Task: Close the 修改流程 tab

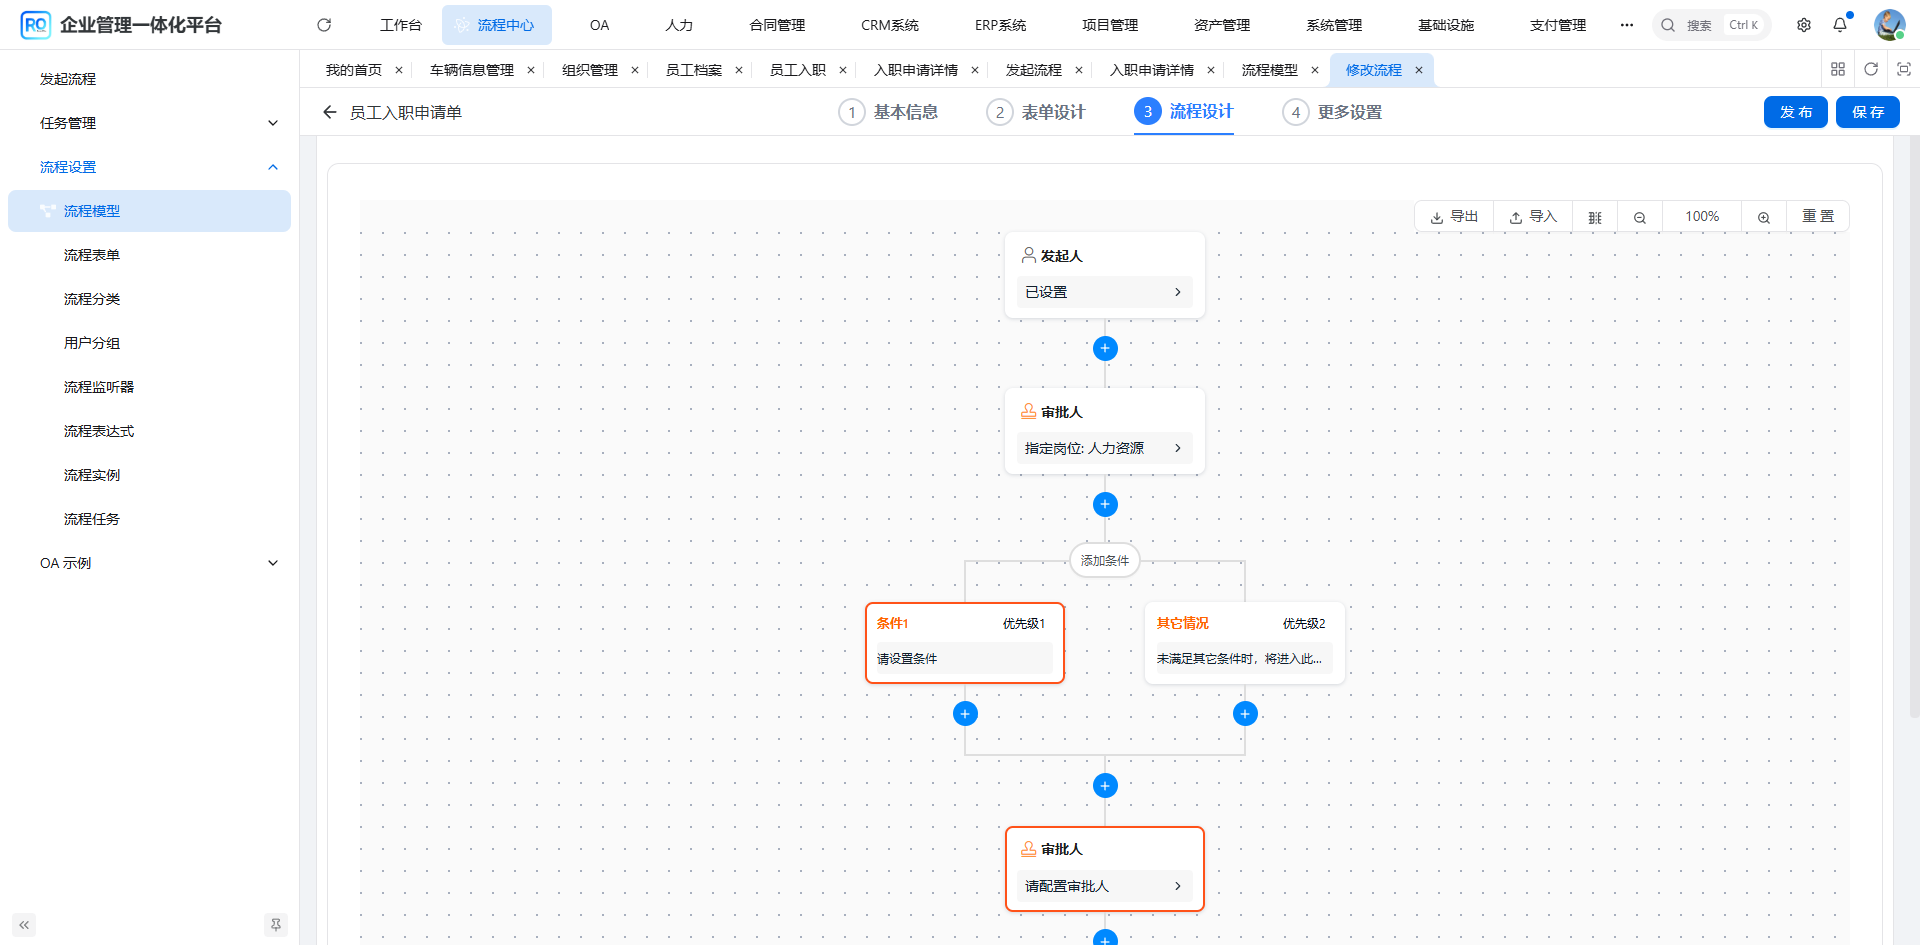Action: tap(1419, 70)
